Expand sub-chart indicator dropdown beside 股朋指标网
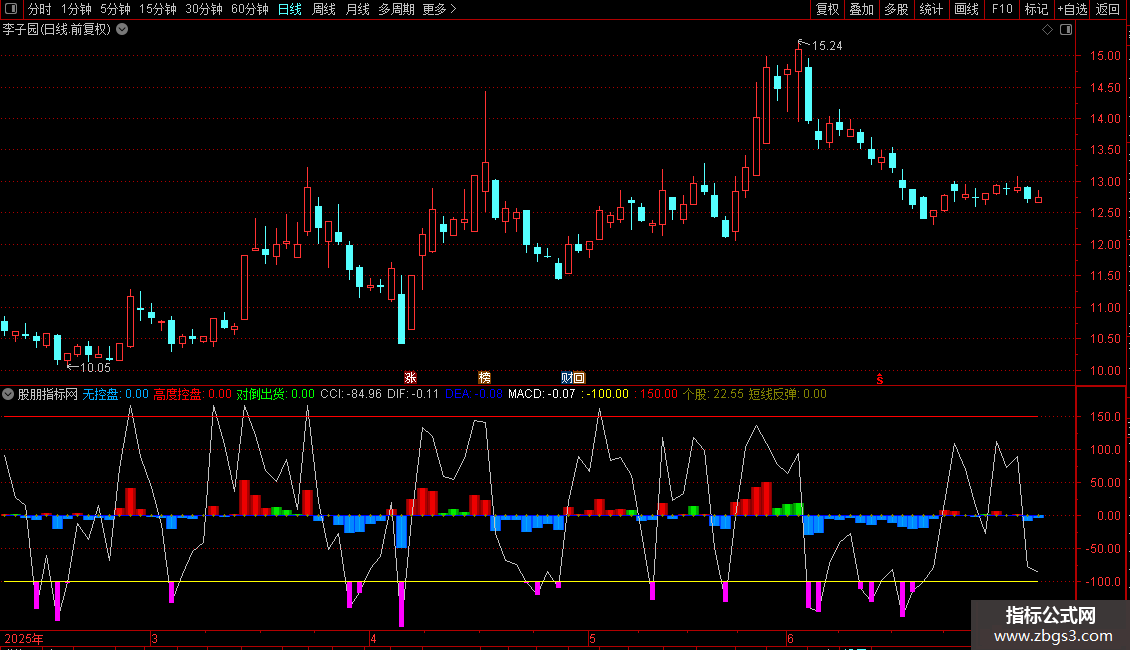1130x650 pixels. [x=8, y=394]
